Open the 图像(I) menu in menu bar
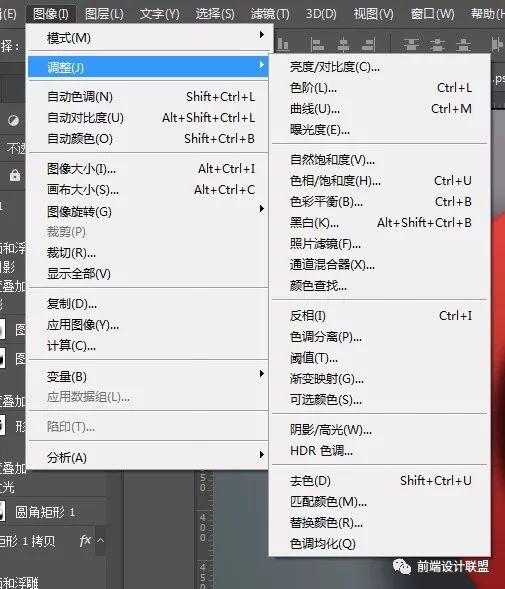505x589 pixels. coord(51,14)
